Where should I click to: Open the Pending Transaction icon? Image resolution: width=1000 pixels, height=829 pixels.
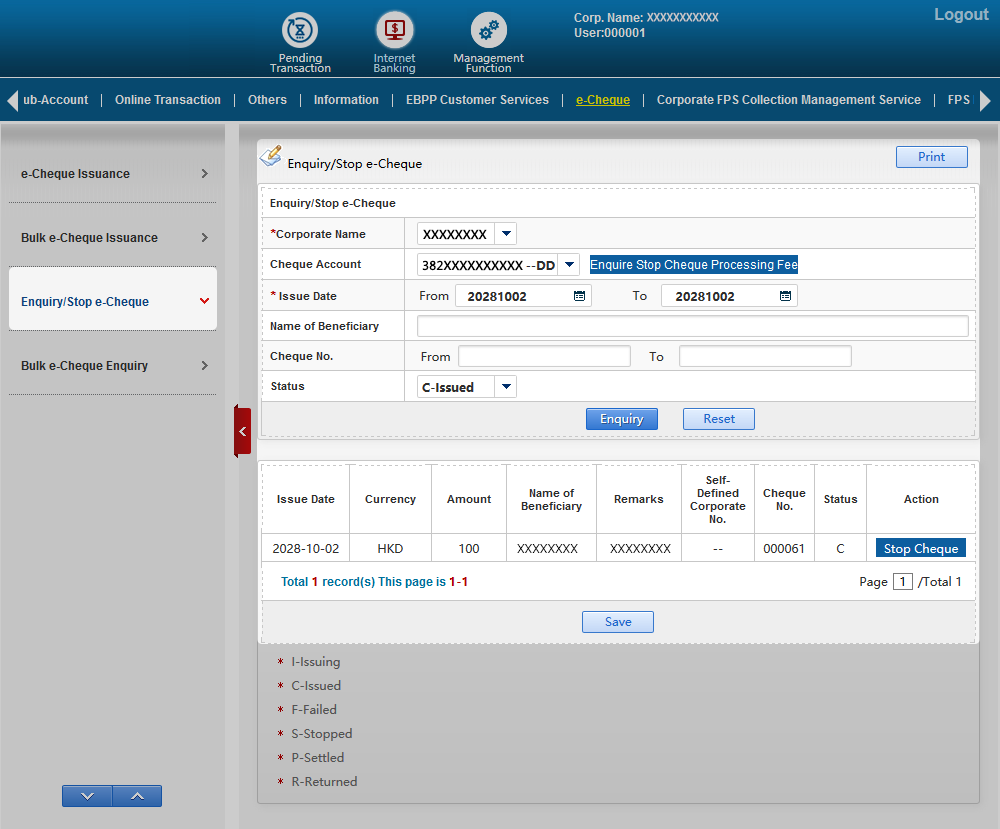click(300, 31)
